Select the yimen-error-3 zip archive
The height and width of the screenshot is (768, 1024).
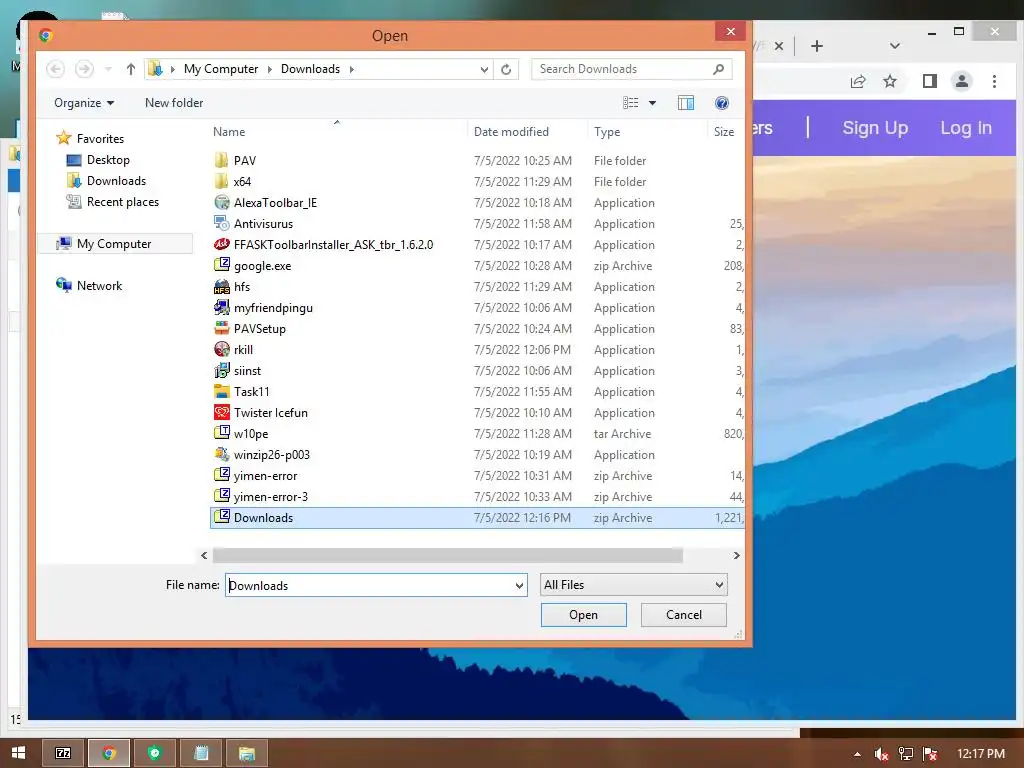tap(477, 496)
